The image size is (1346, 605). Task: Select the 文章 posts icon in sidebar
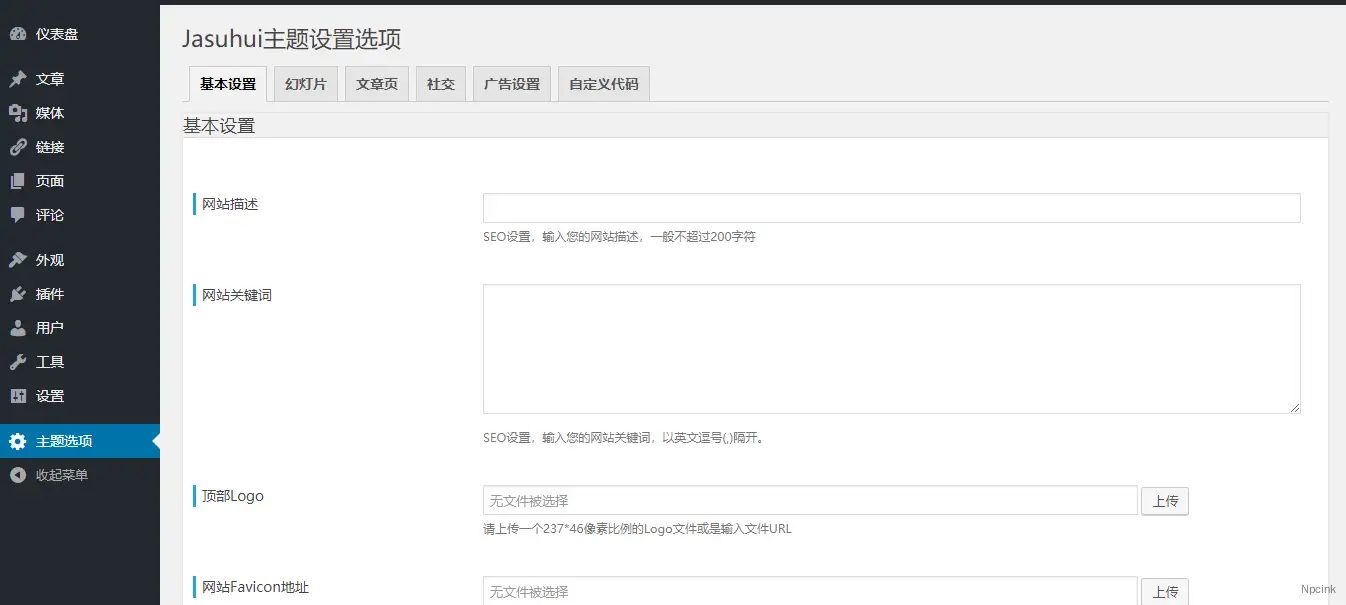coord(20,78)
